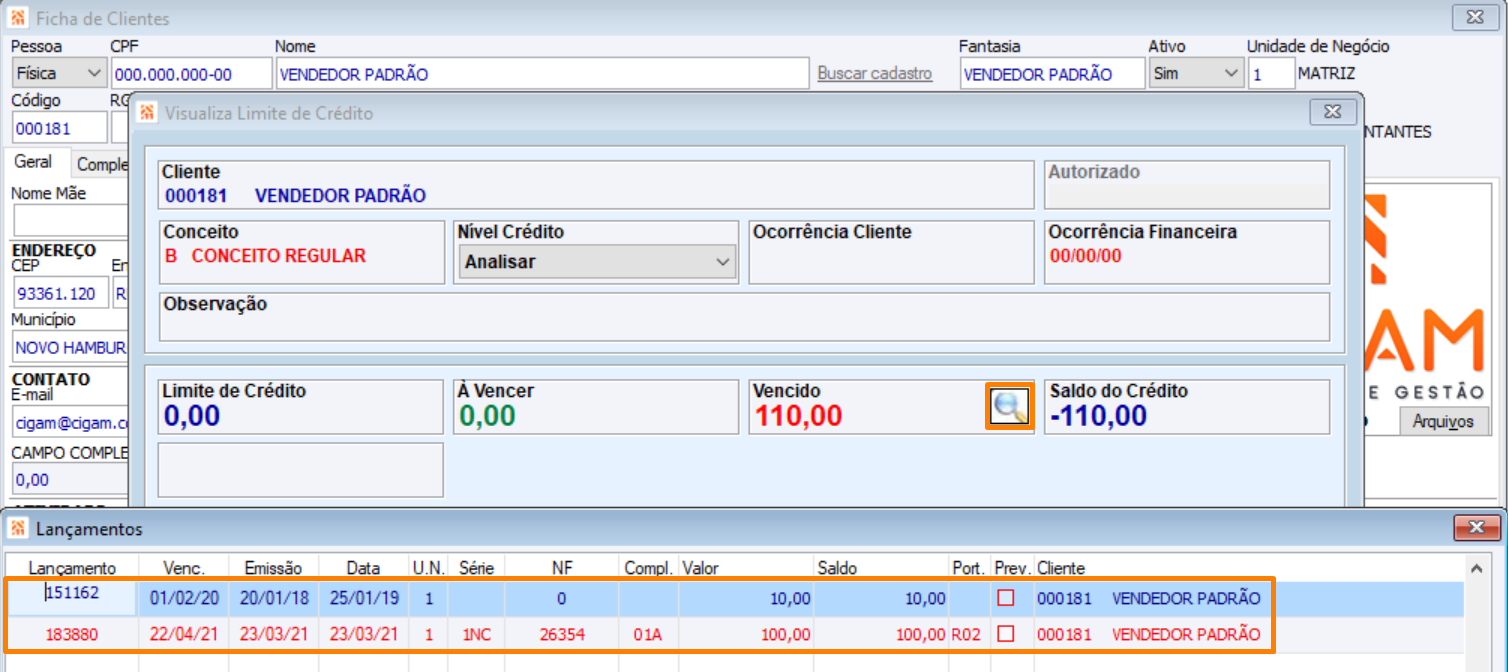Sort by the Série column header
The width and height of the screenshot is (1508, 672).
477,568
